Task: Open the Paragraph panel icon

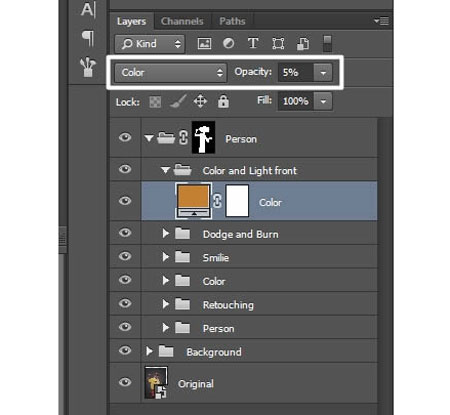Action: click(x=88, y=38)
